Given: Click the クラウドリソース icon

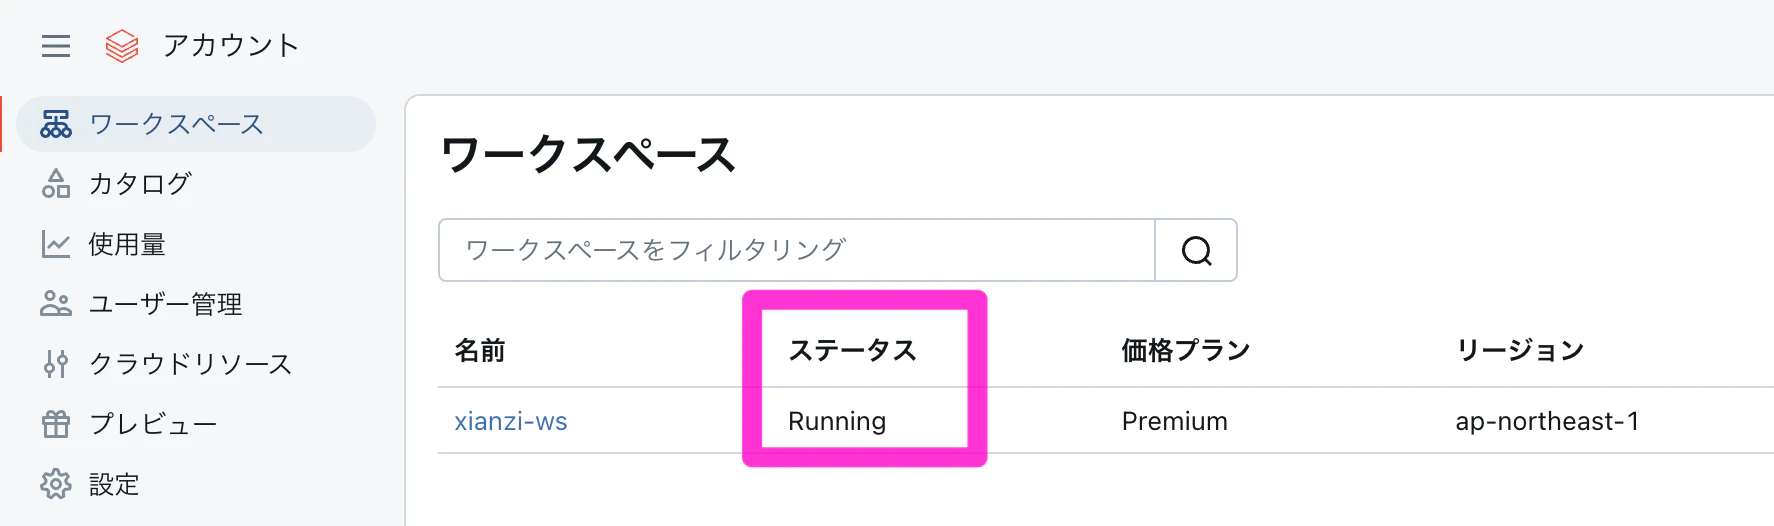Looking at the screenshot, I should [x=56, y=364].
